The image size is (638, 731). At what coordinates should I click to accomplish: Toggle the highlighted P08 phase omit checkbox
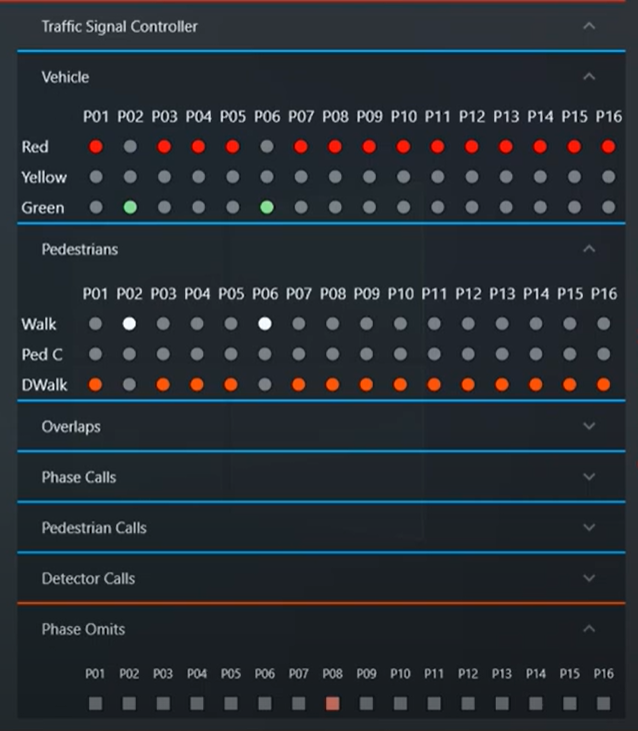[333, 704]
